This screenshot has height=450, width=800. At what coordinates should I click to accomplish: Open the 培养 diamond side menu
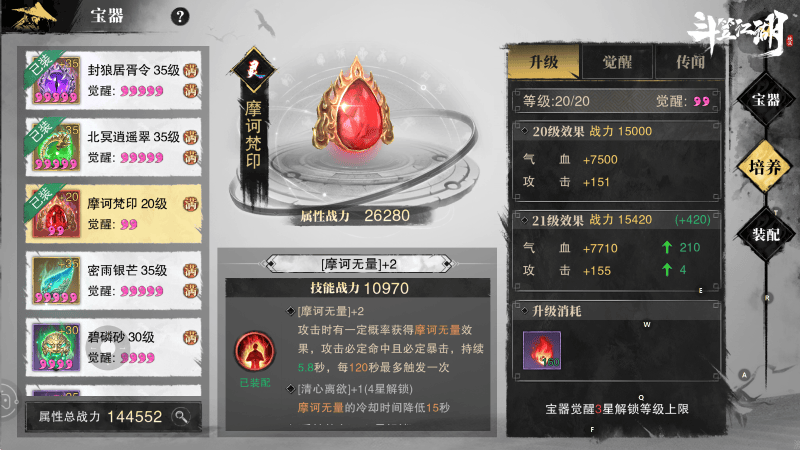[765, 167]
